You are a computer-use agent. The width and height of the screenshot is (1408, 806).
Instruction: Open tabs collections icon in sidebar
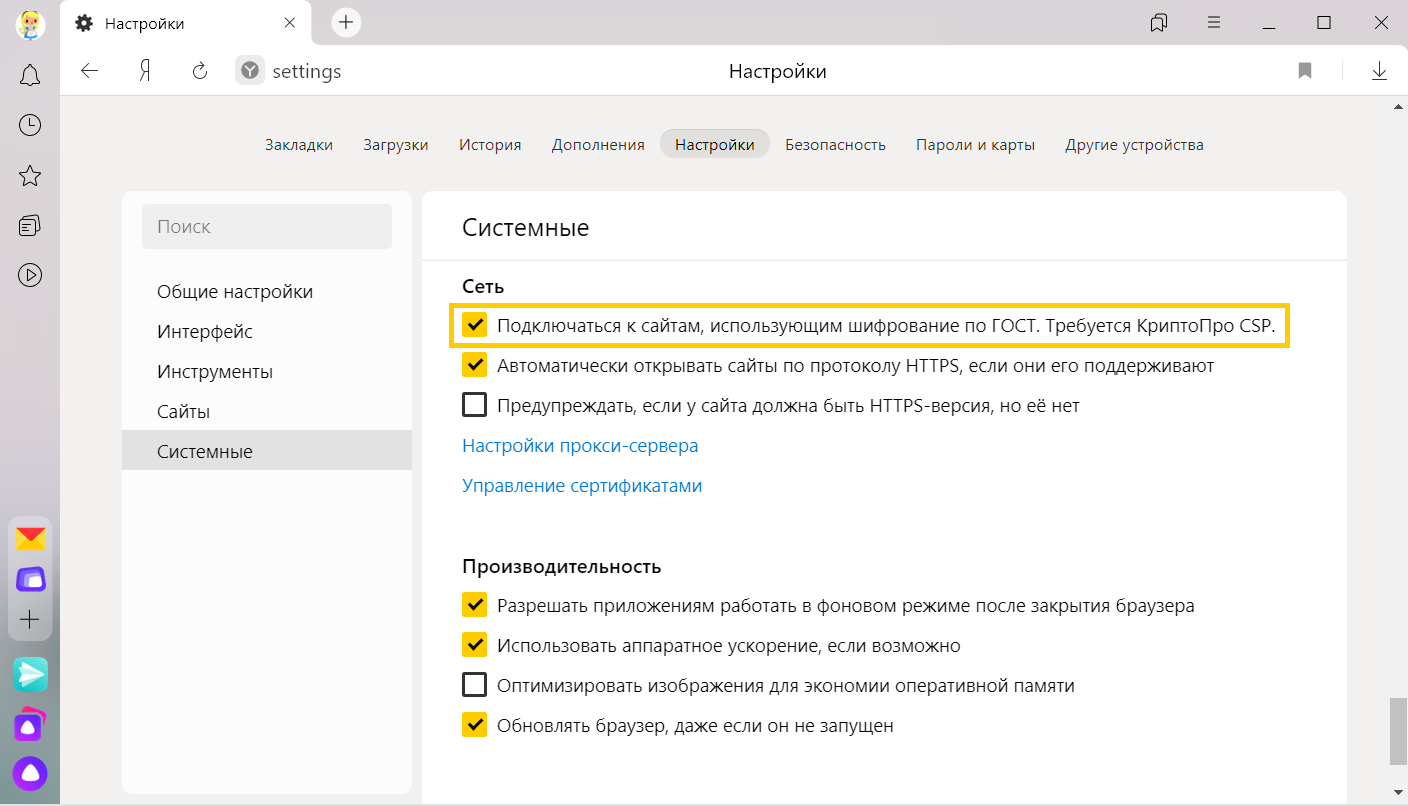coord(30,225)
